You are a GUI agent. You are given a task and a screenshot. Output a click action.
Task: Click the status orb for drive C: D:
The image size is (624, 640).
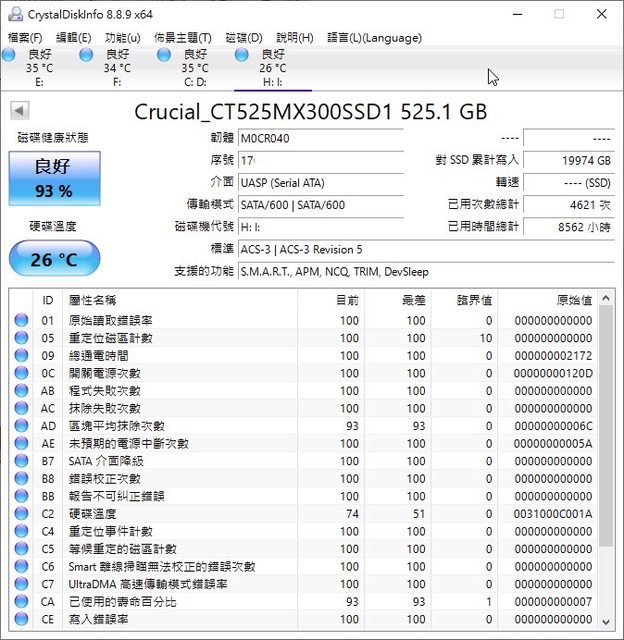[164, 55]
